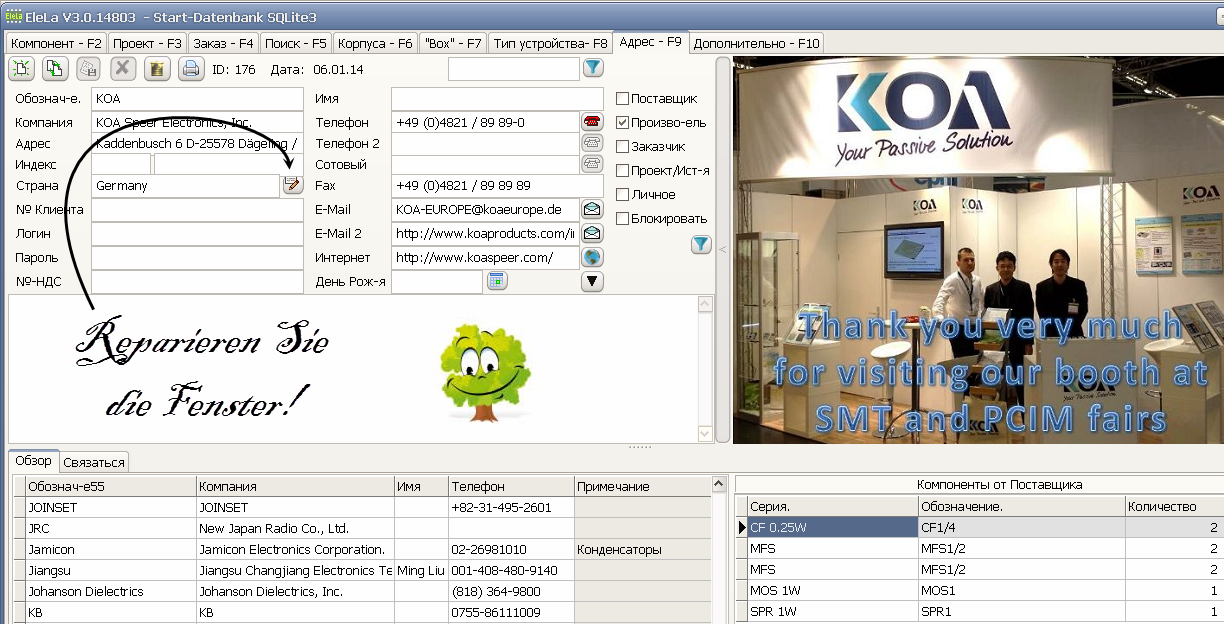Toggle the Проект/Ист-я checkbox
Screen dimensions: 1224x624
[x=622, y=171]
